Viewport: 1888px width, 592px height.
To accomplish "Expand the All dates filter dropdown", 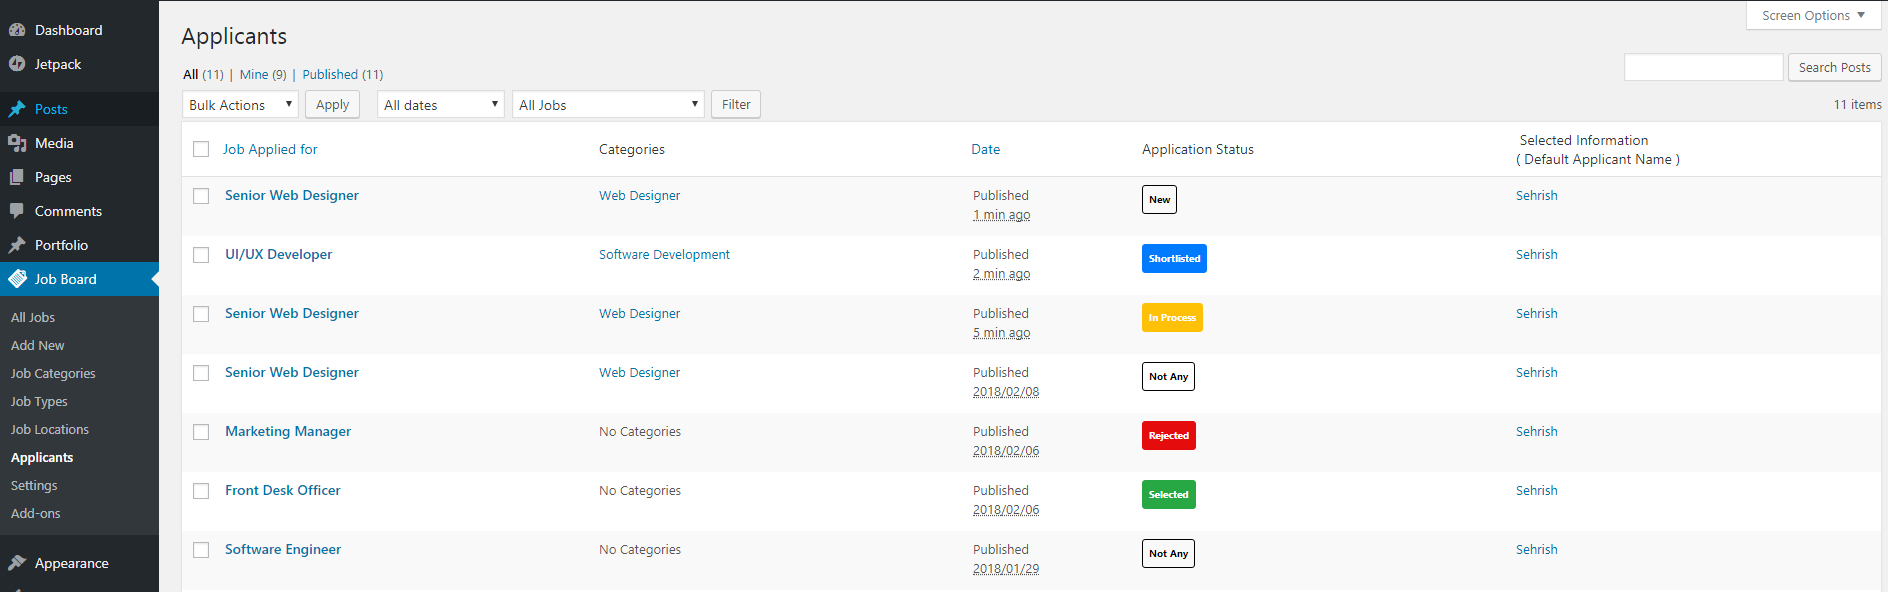I will 440,105.
